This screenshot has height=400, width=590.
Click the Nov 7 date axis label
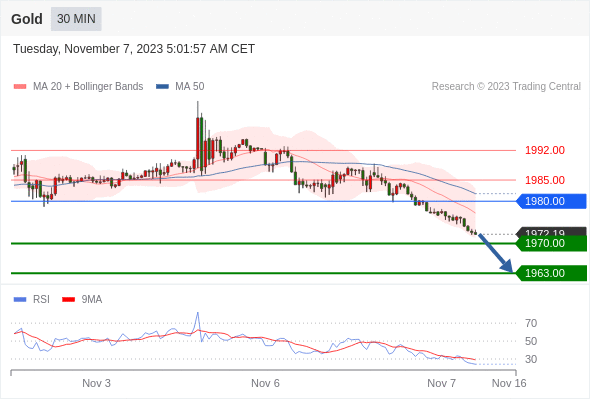441,383
